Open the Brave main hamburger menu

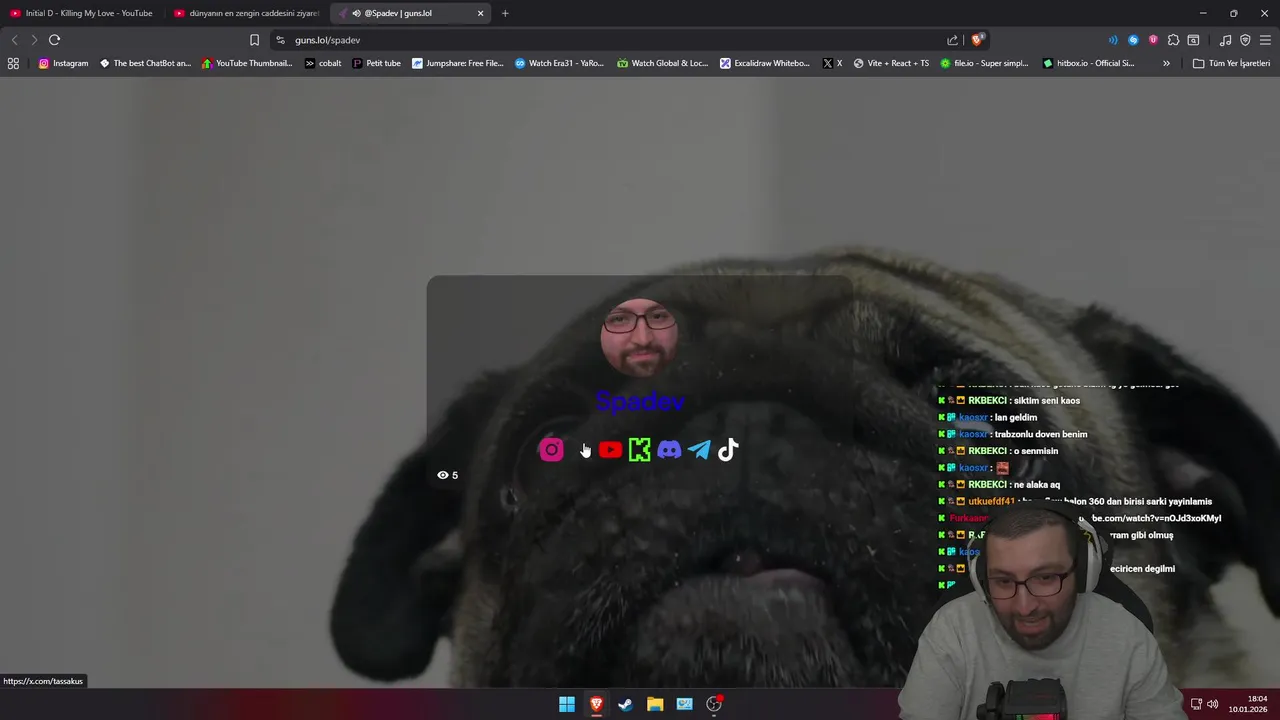pos(1265,40)
